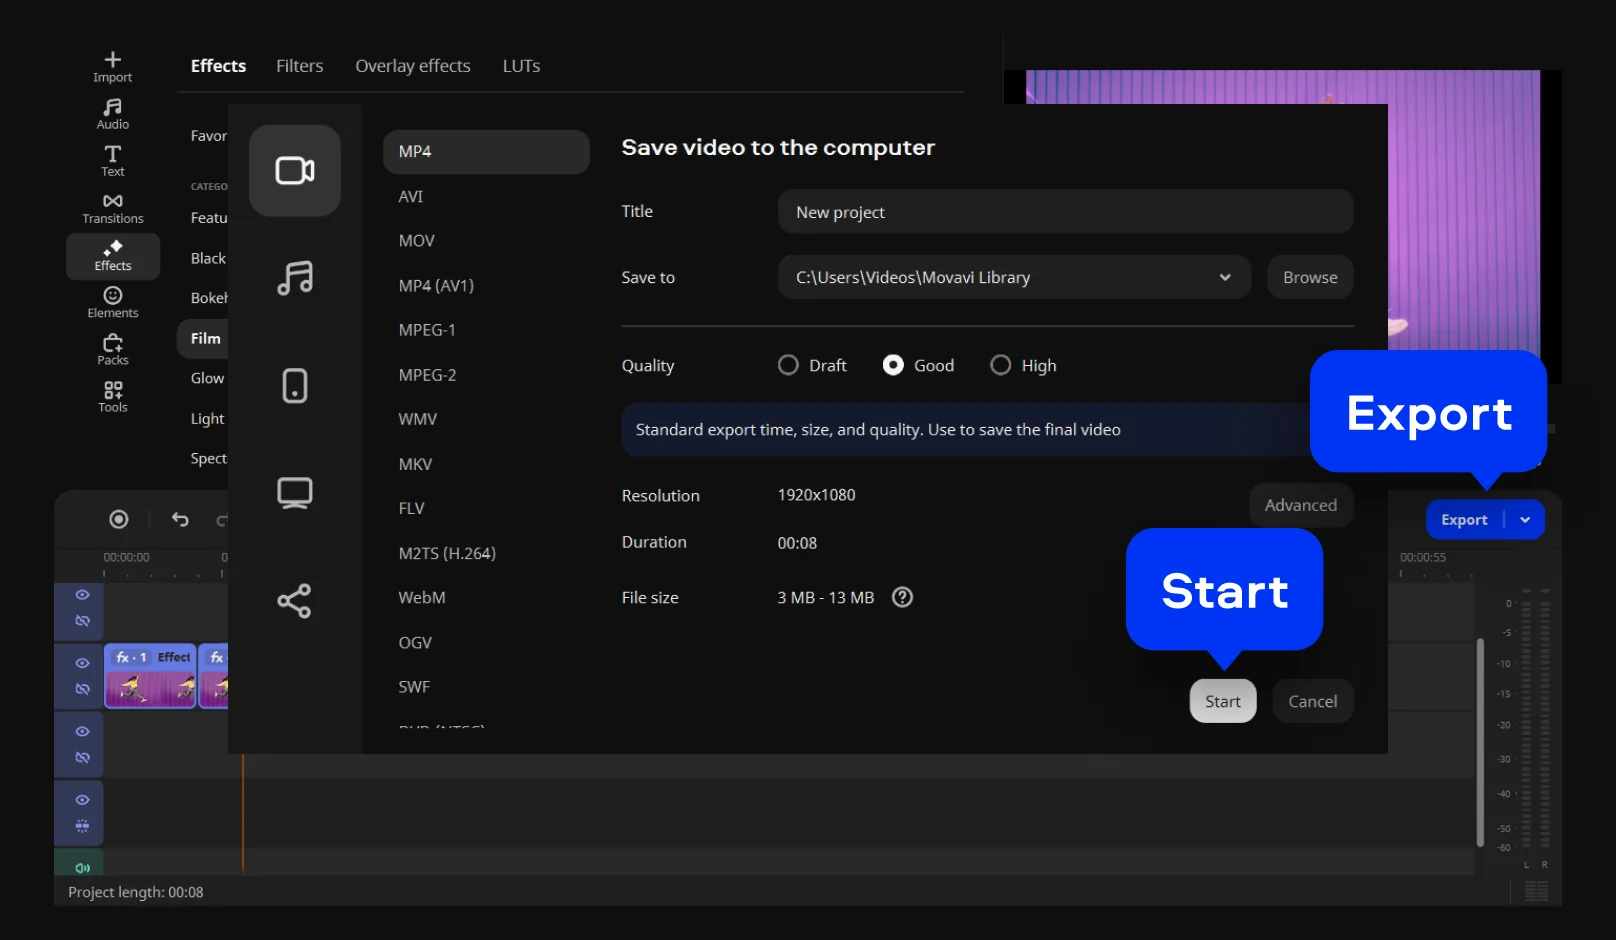Open Export button dropdown arrow
Image resolution: width=1616 pixels, height=940 pixels.
point(1525,520)
